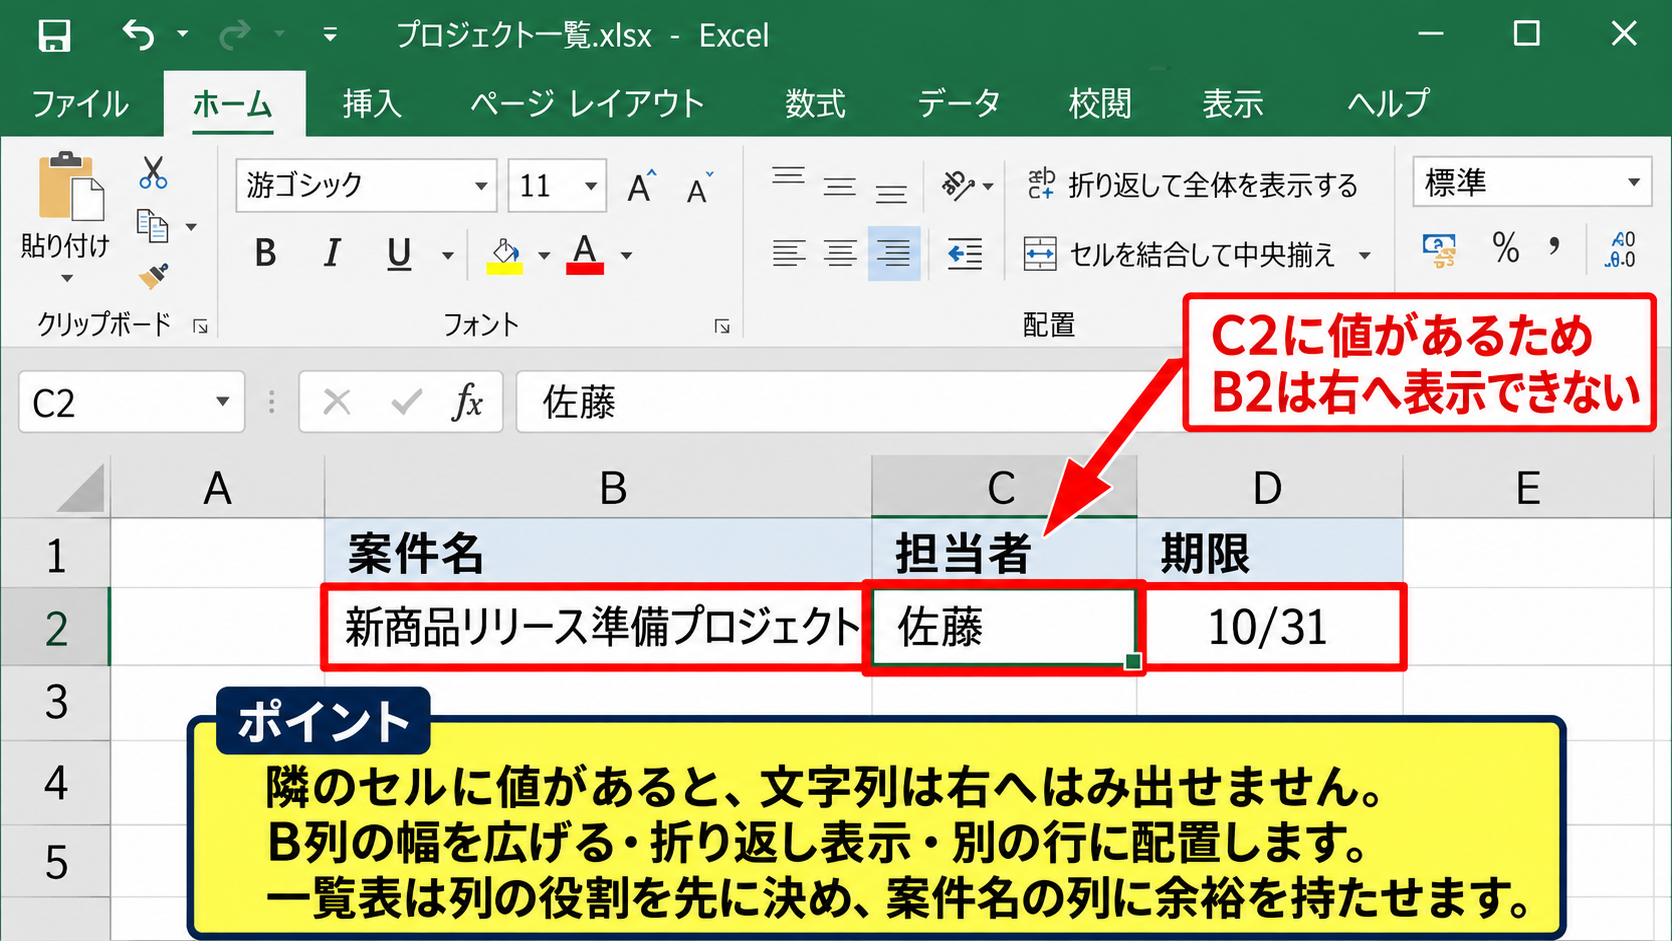Click the Copy icon

[152, 227]
